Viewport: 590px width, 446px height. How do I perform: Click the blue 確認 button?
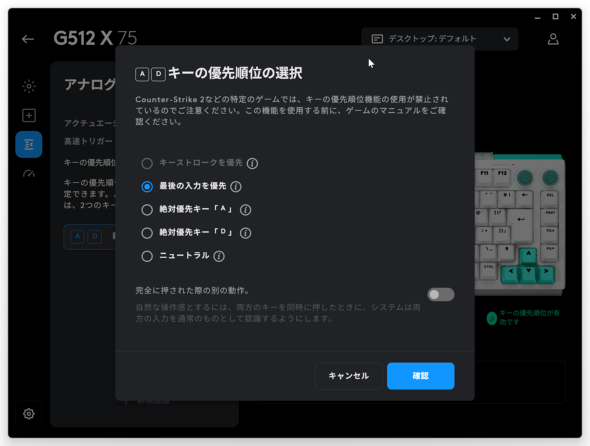coord(420,376)
